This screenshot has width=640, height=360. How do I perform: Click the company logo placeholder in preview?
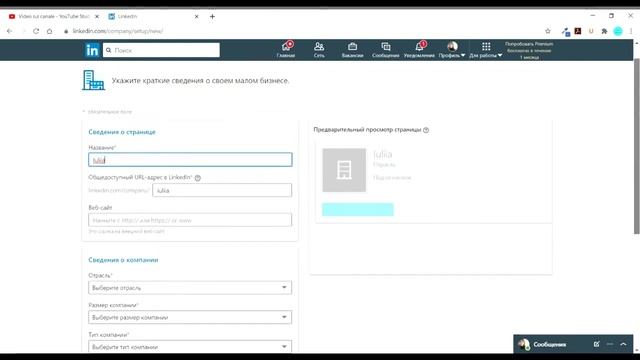point(344,170)
